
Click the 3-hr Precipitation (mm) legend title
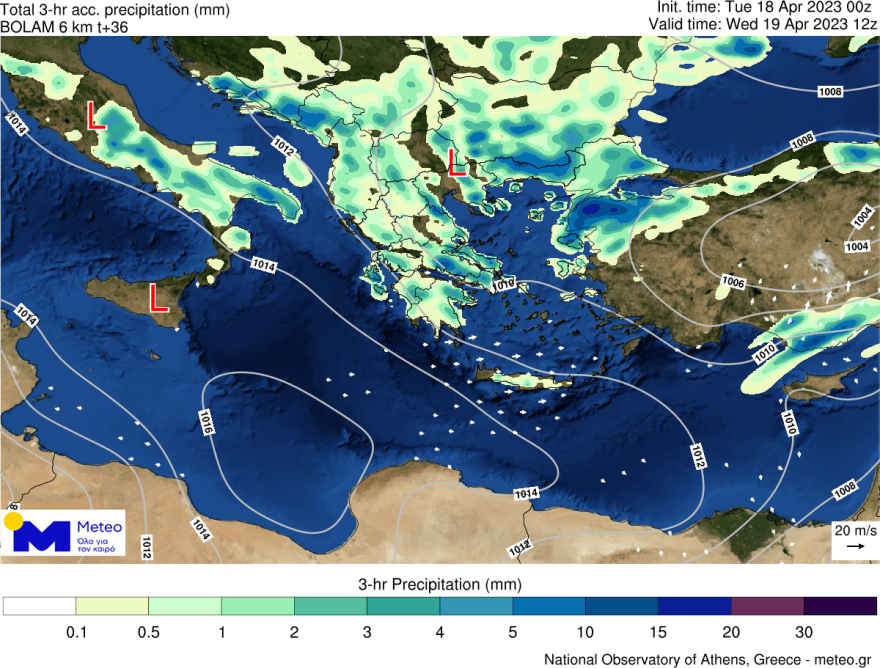click(x=440, y=583)
